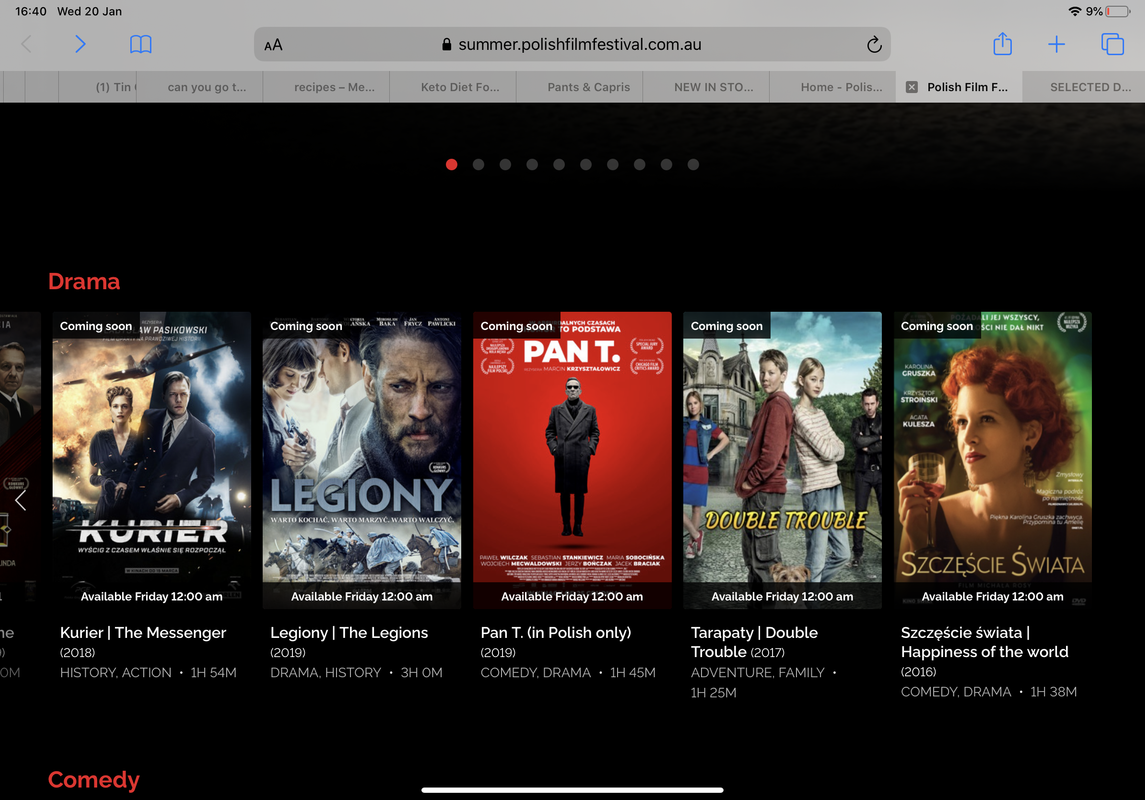1145x800 pixels.
Task: Add a new tab with plus icon
Action: (x=1056, y=45)
